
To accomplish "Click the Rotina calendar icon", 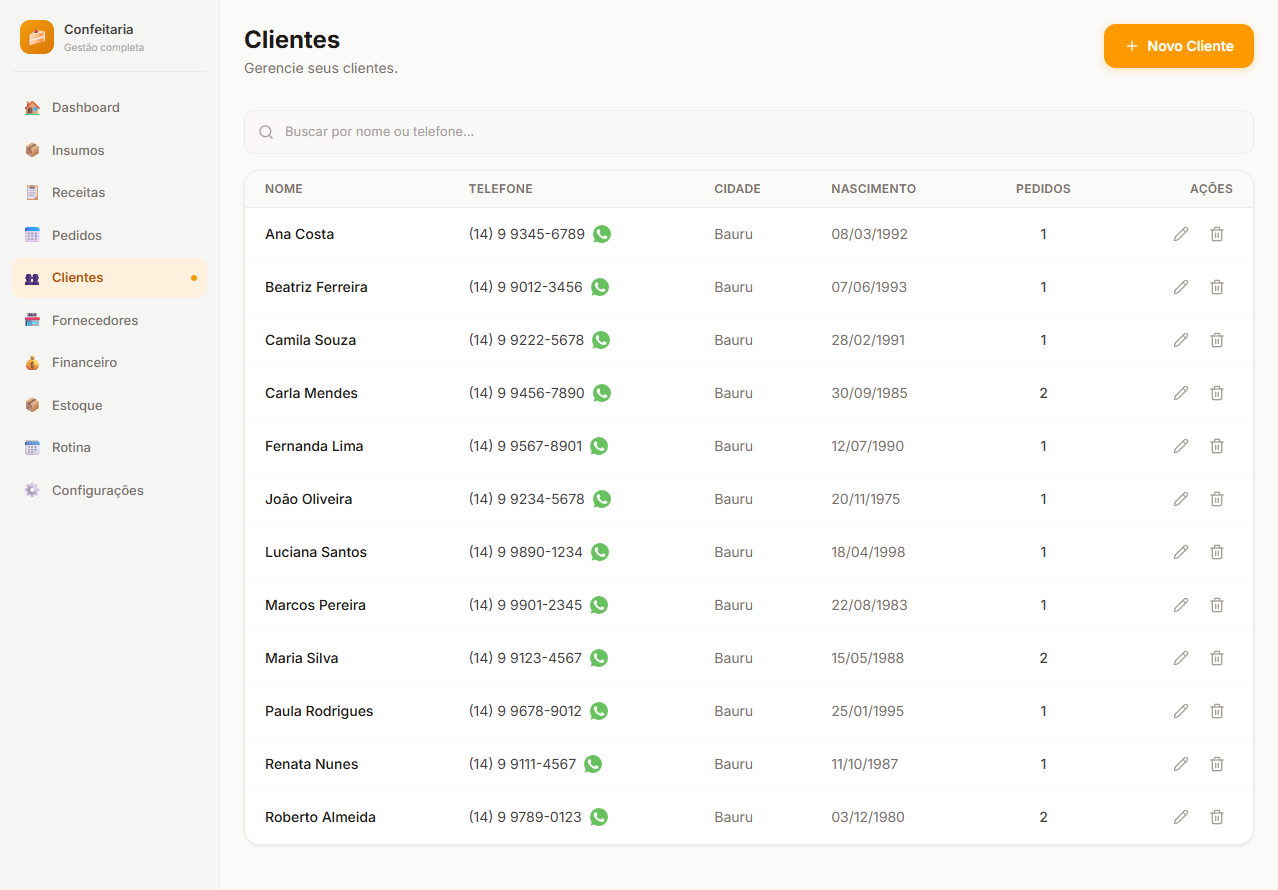I will [x=33, y=447].
